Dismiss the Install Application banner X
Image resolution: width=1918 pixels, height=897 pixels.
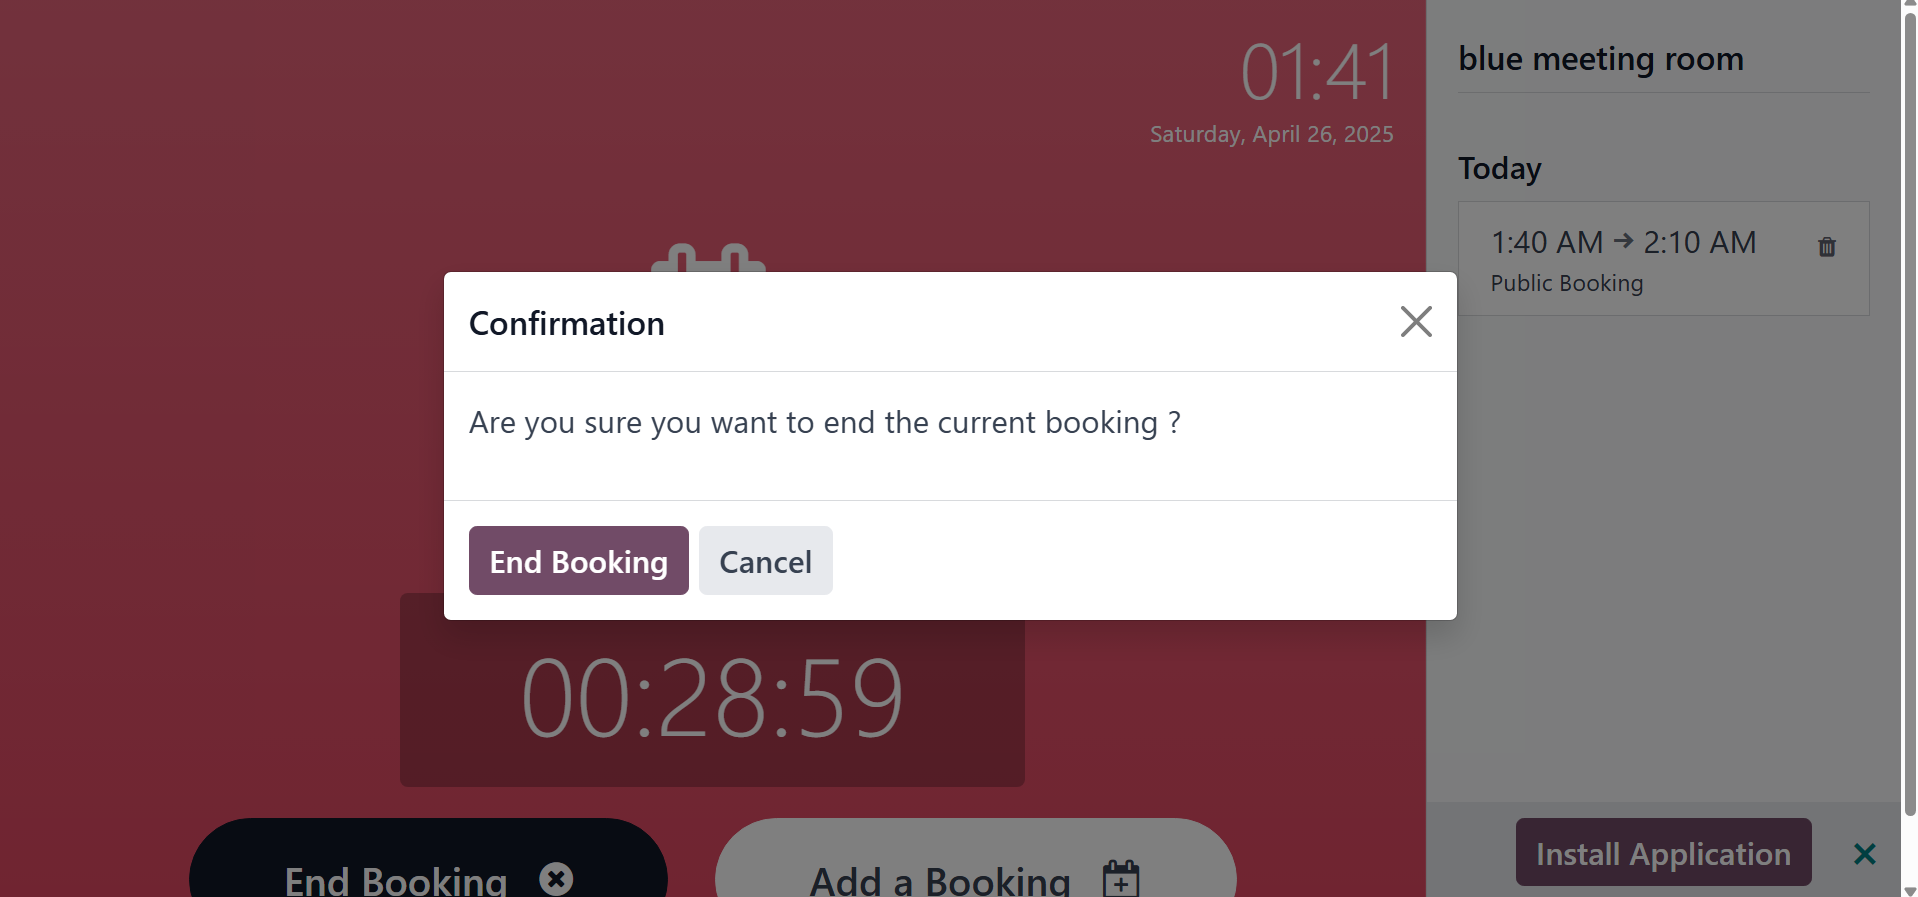[x=1863, y=853]
